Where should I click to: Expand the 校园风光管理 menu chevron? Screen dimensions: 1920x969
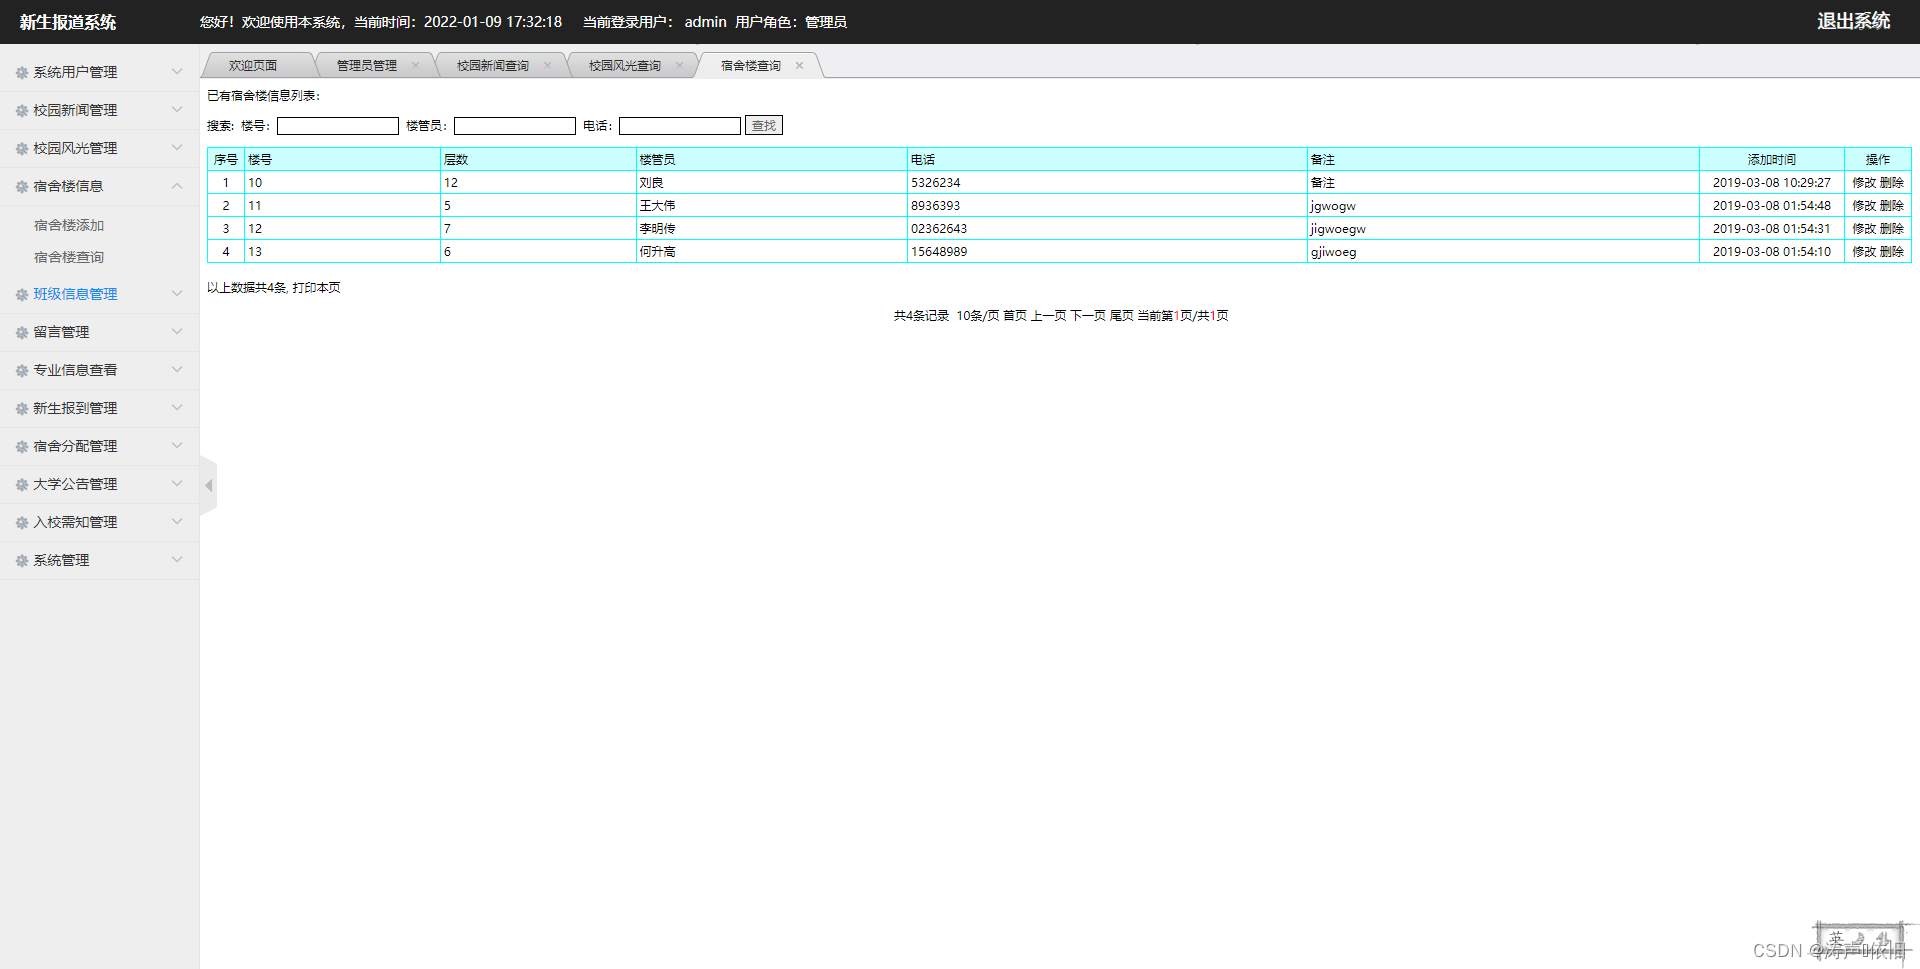[177, 147]
